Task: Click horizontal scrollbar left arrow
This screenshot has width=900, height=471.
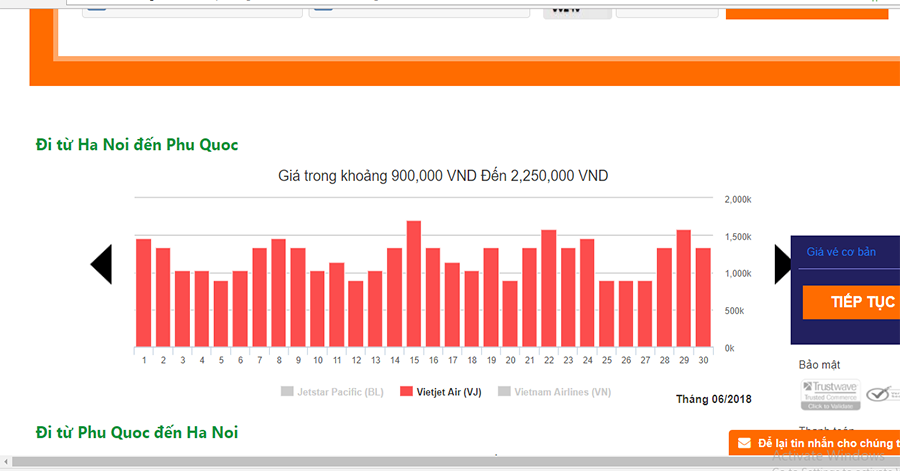Action: tap(6, 461)
